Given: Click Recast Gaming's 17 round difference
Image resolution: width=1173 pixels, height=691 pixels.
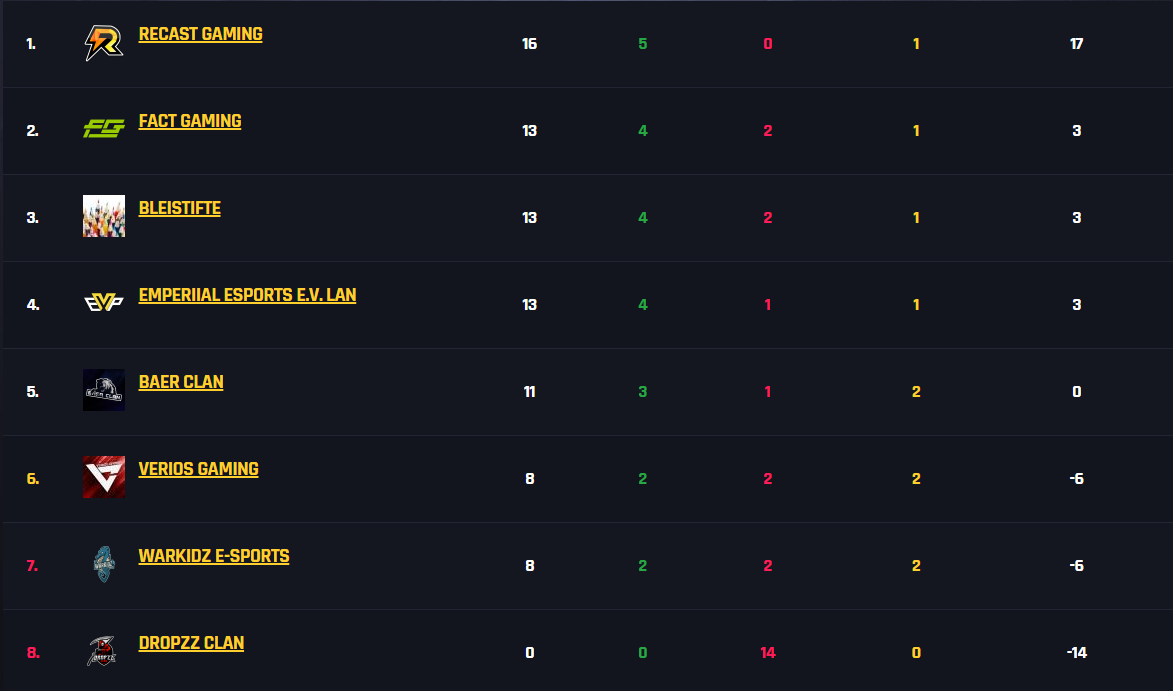Looking at the screenshot, I should 1076,43.
